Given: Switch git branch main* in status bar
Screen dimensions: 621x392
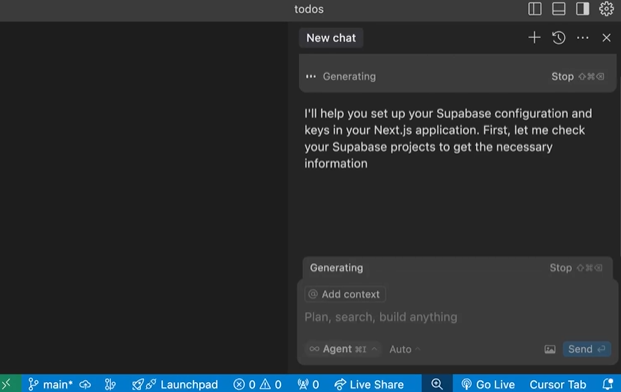Looking at the screenshot, I should click(50, 384).
